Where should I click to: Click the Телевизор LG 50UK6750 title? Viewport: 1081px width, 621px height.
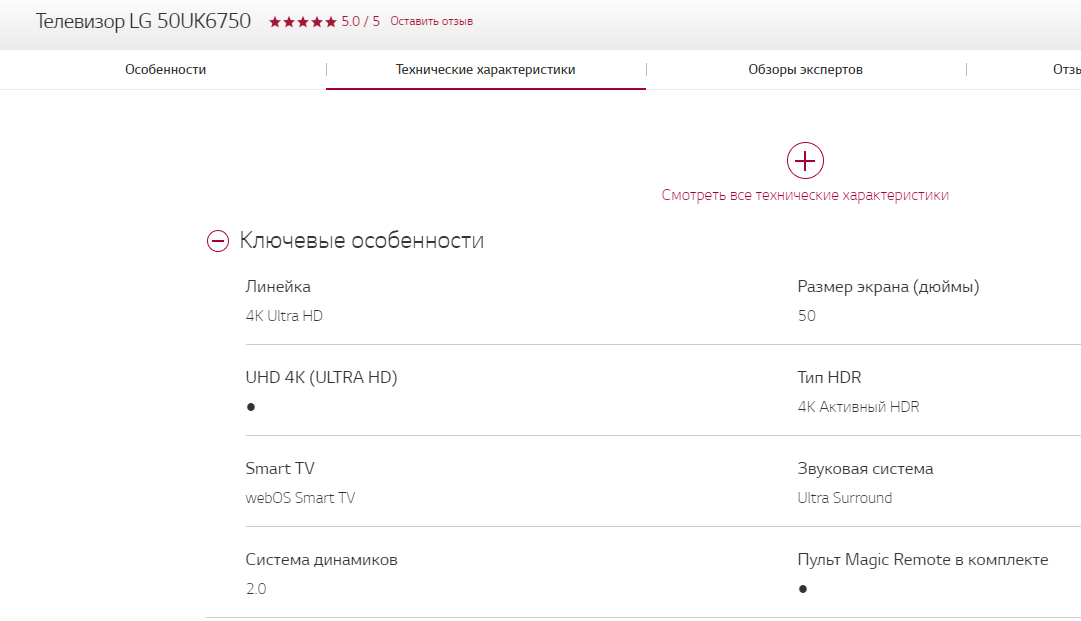(x=143, y=21)
